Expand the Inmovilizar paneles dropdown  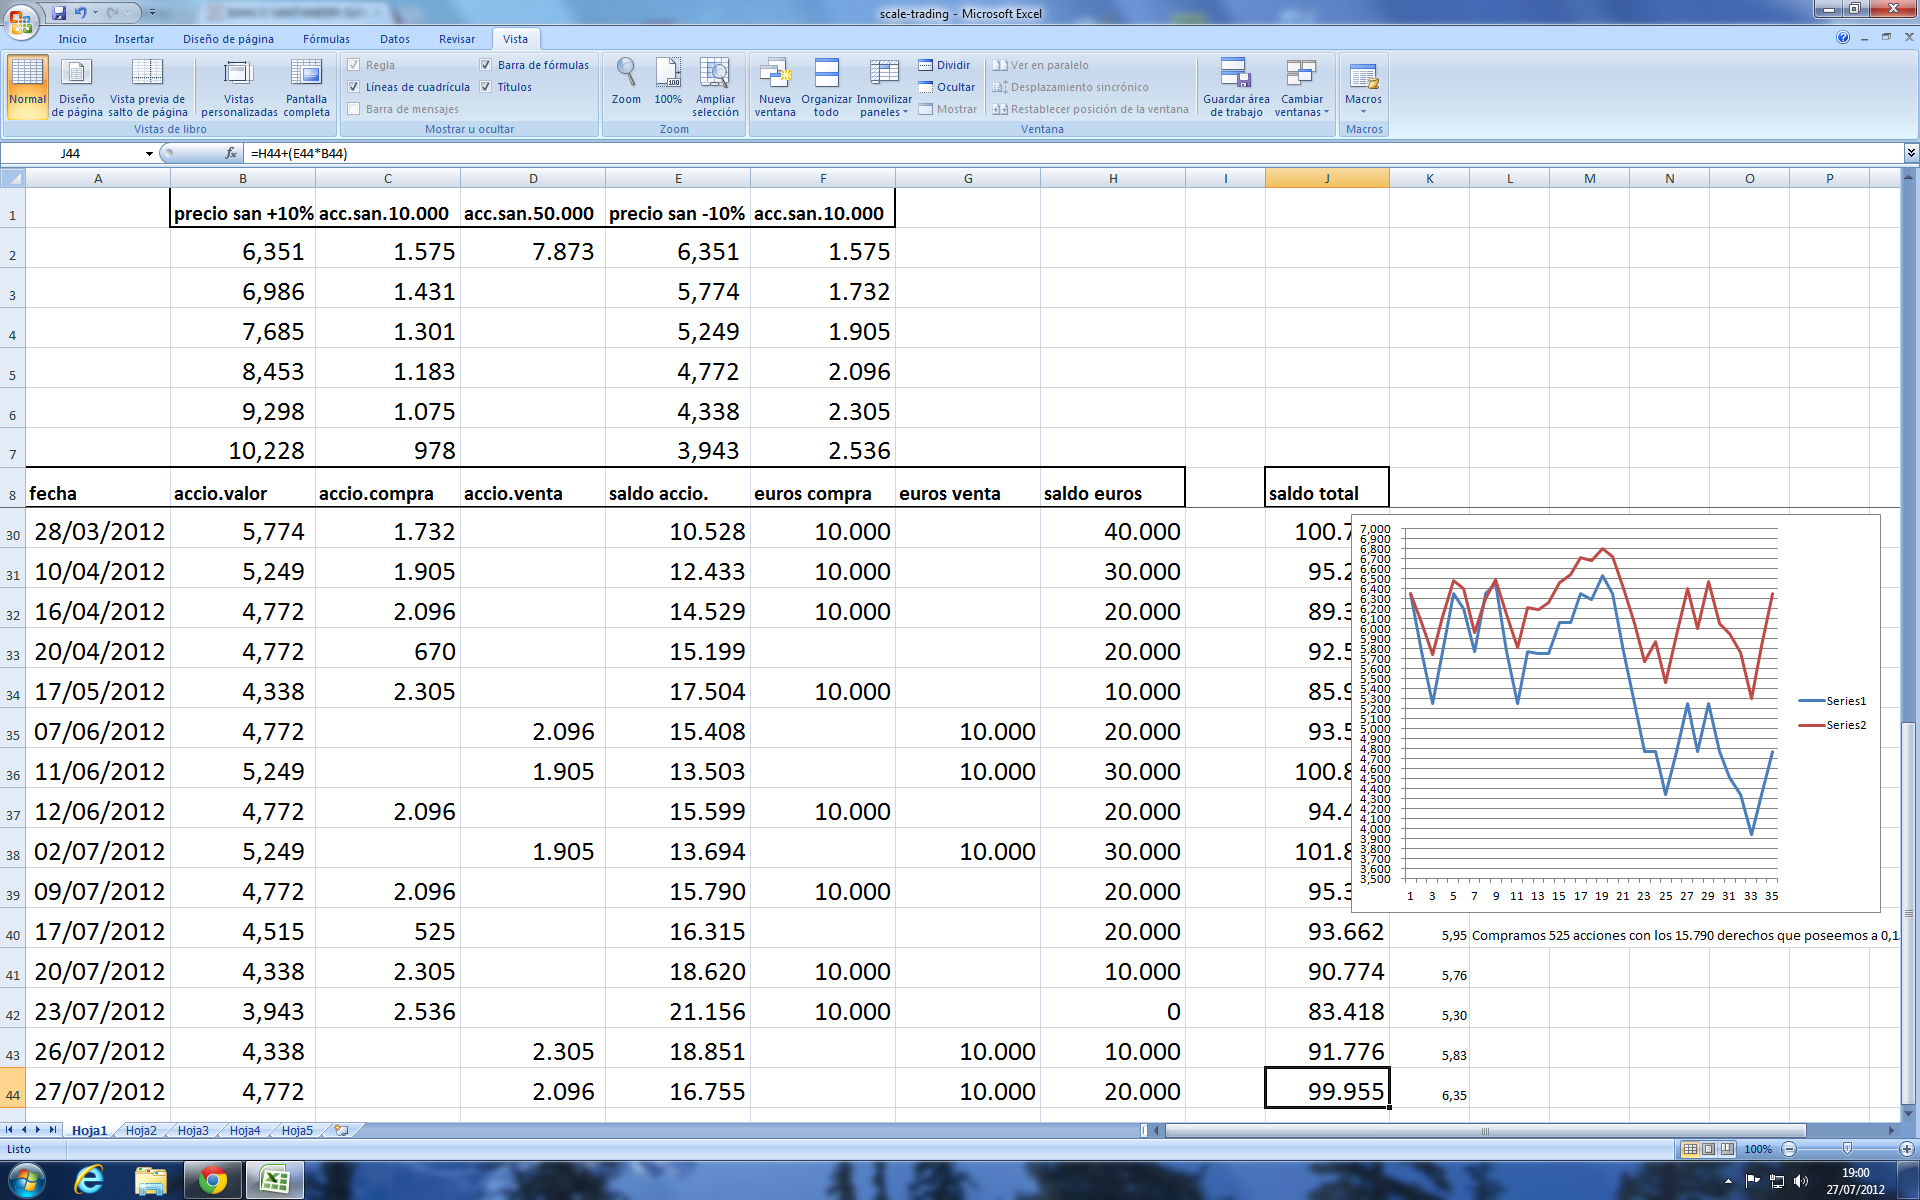click(884, 87)
